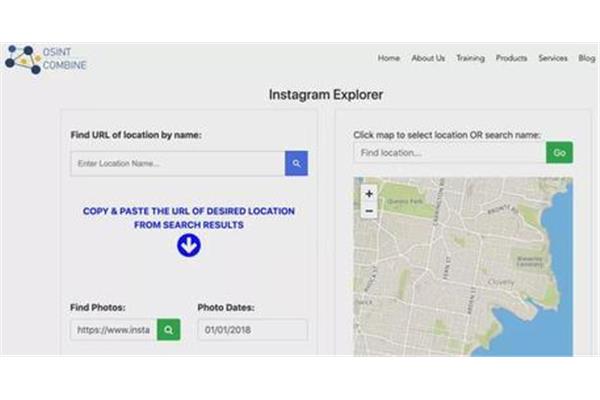600x400 pixels.
Task: Click the Clovelly label on the map
Action: (501, 282)
